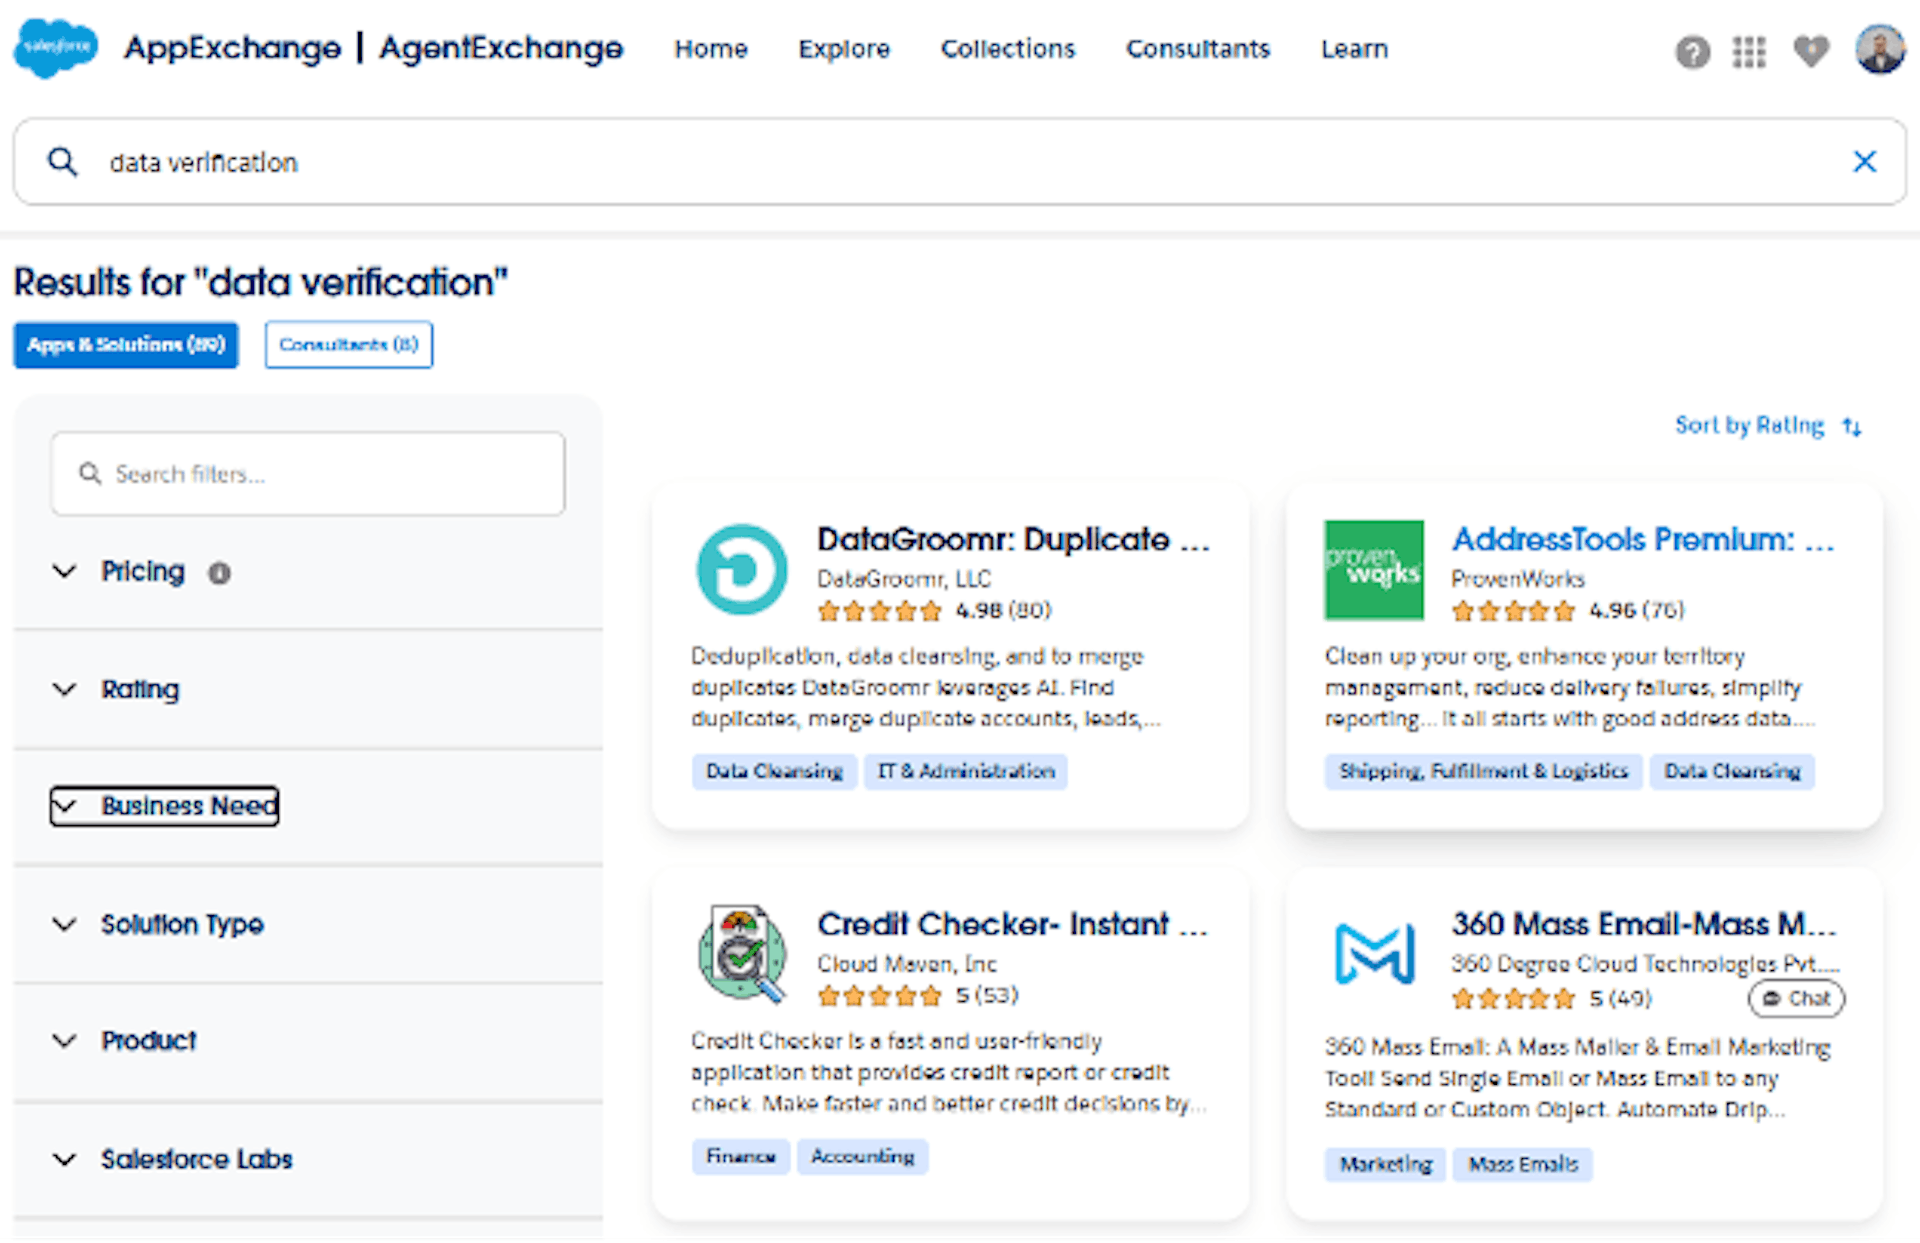This screenshot has height=1243, width=1920.
Task: Open the AddressTools Premium listing title
Action: (x=1643, y=539)
